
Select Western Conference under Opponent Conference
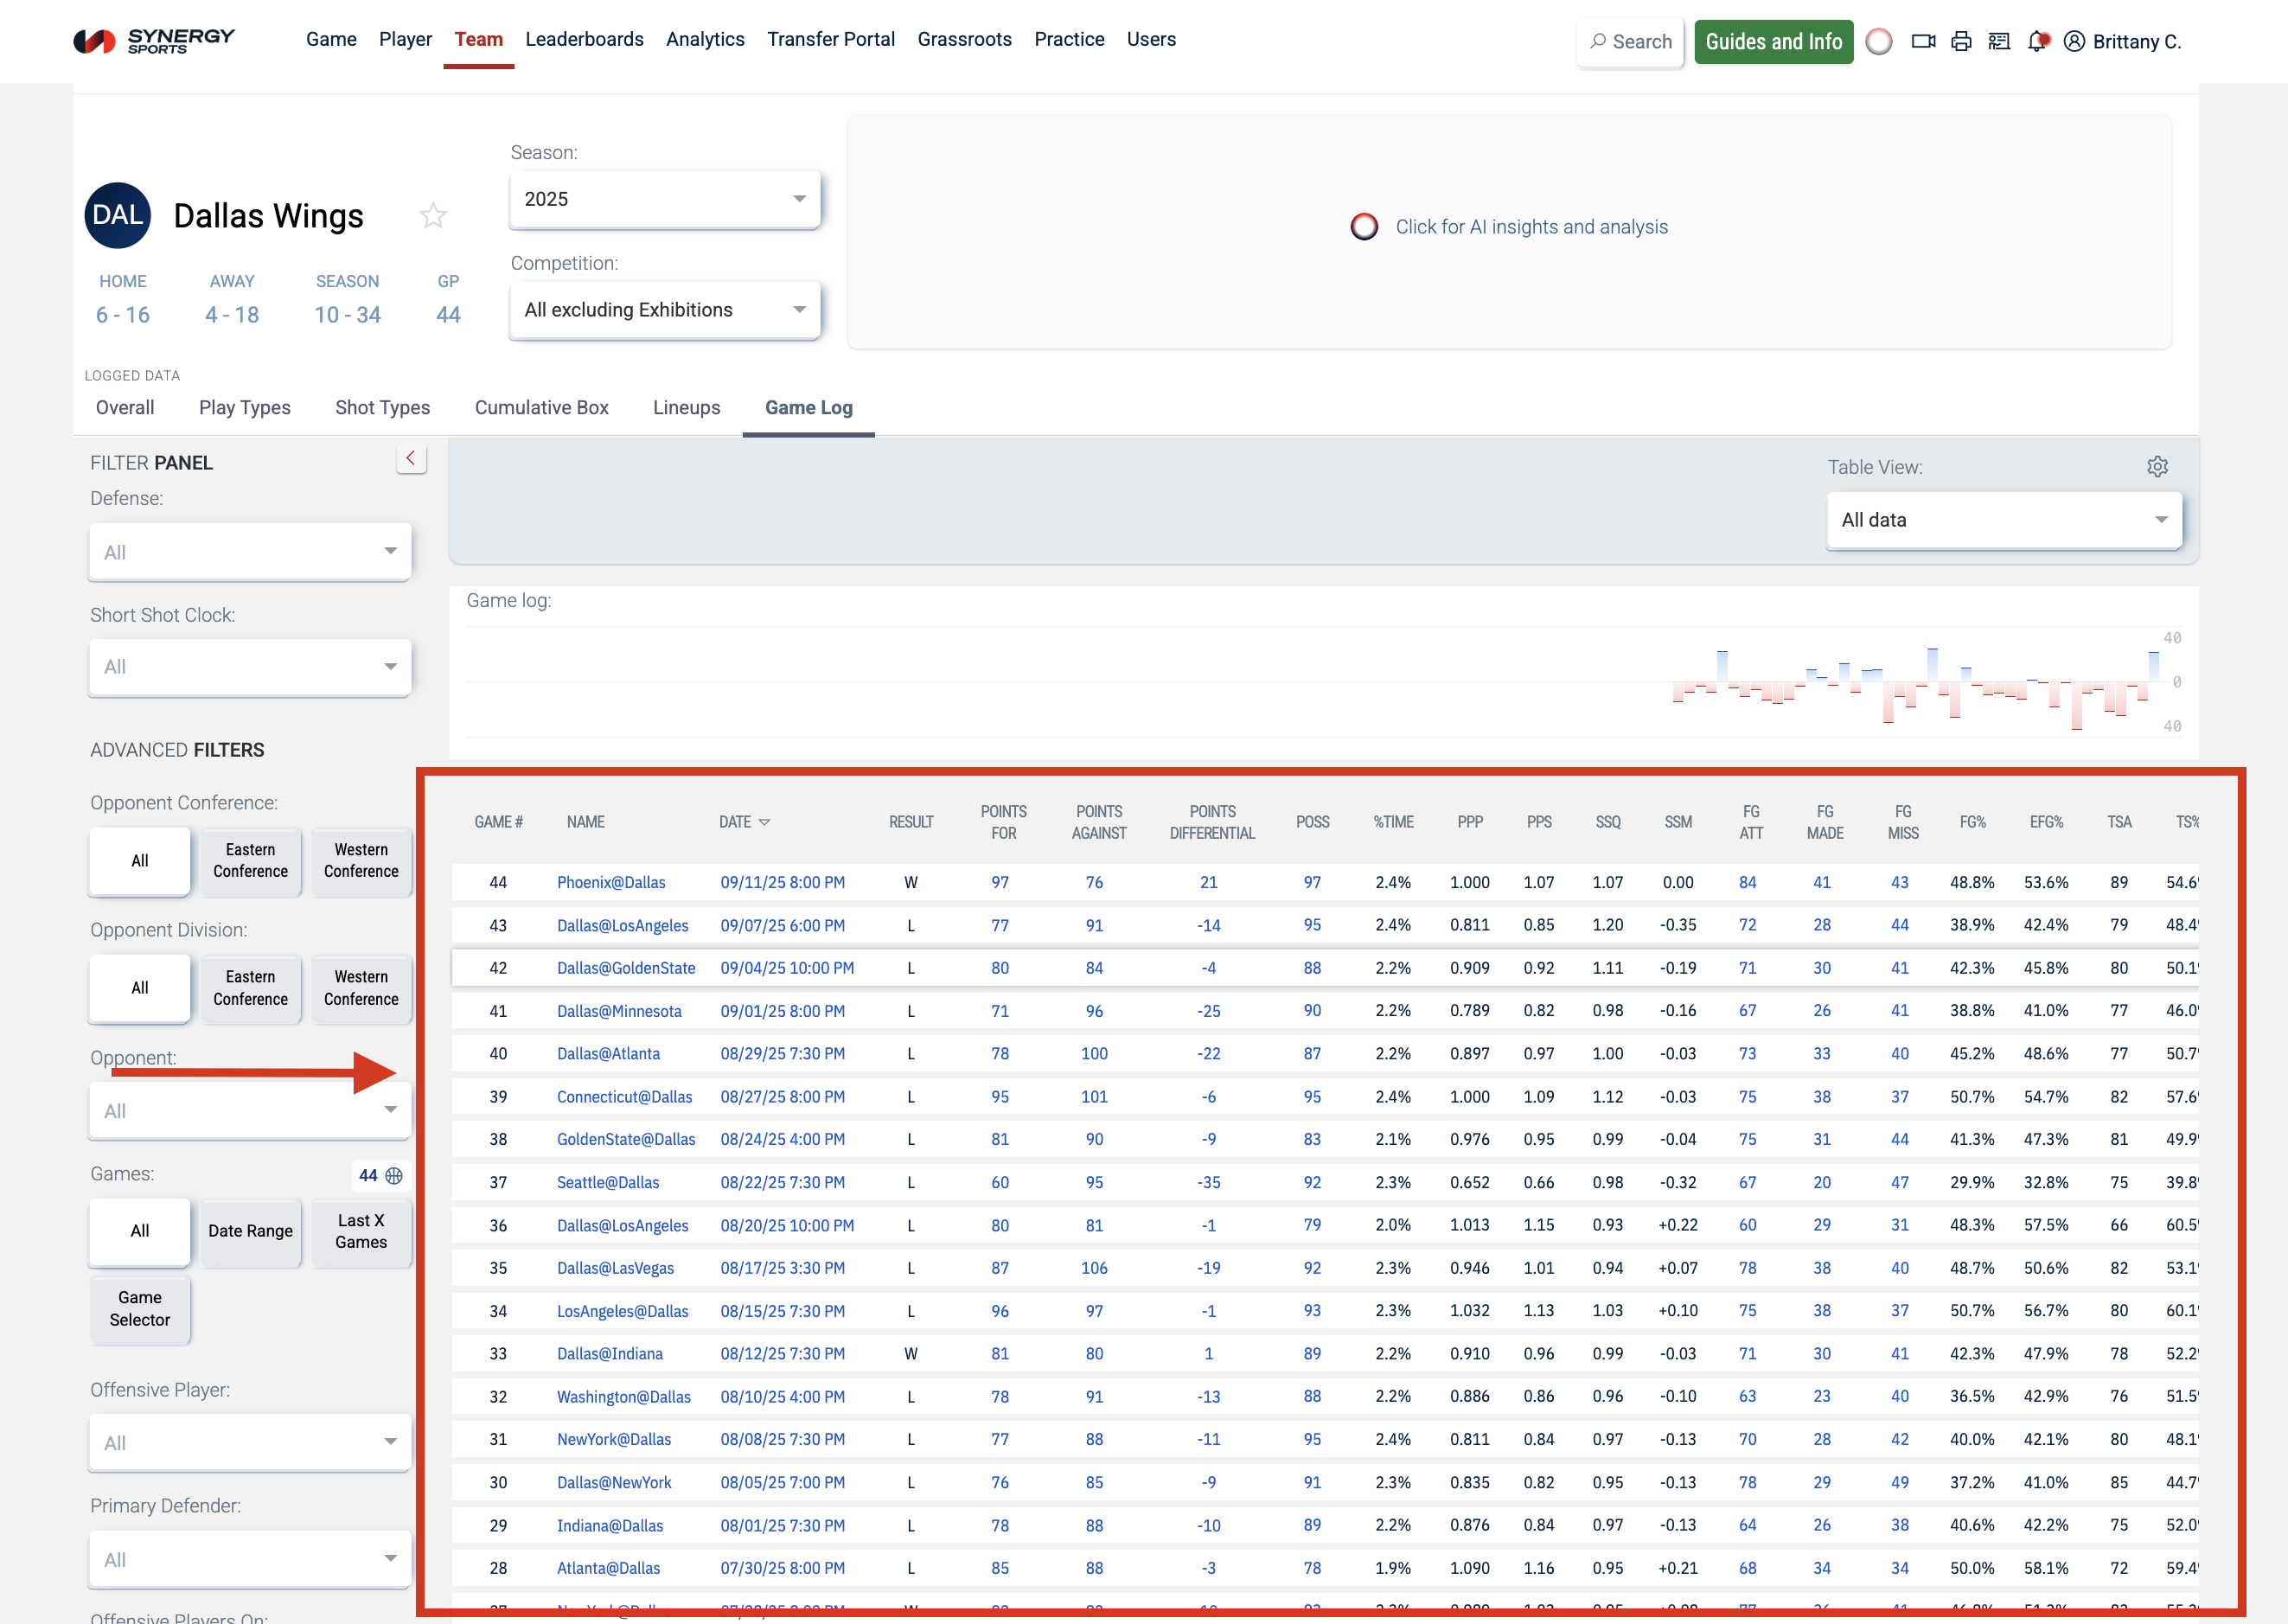tap(361, 861)
